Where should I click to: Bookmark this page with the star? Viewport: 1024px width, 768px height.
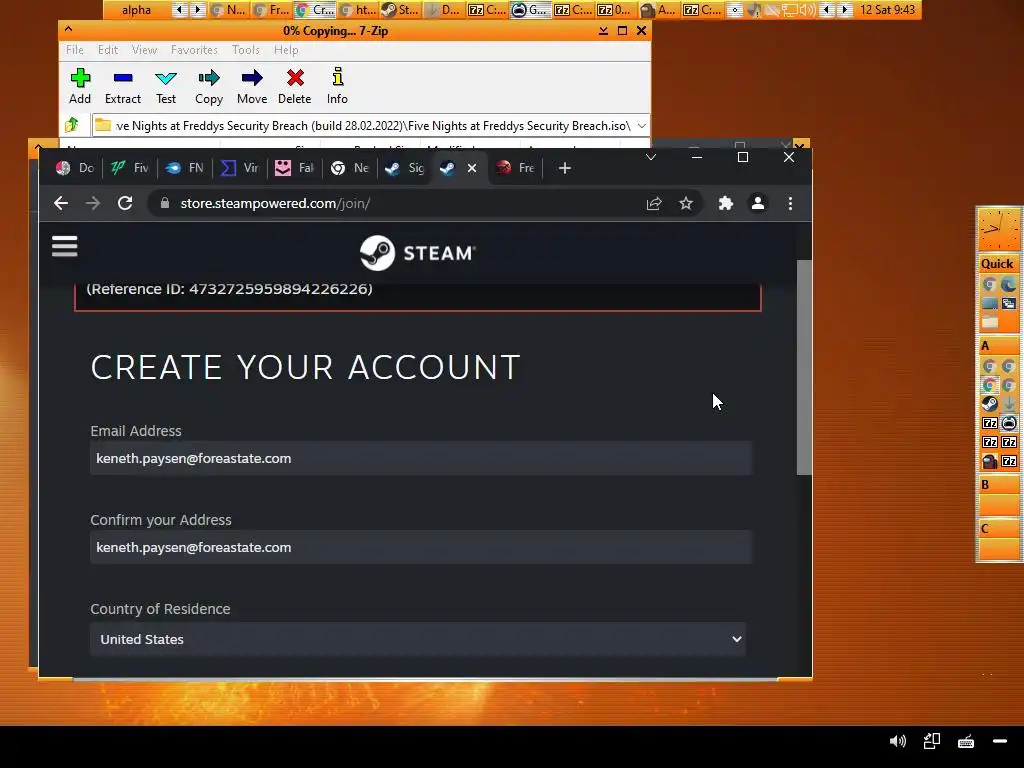tap(686, 204)
